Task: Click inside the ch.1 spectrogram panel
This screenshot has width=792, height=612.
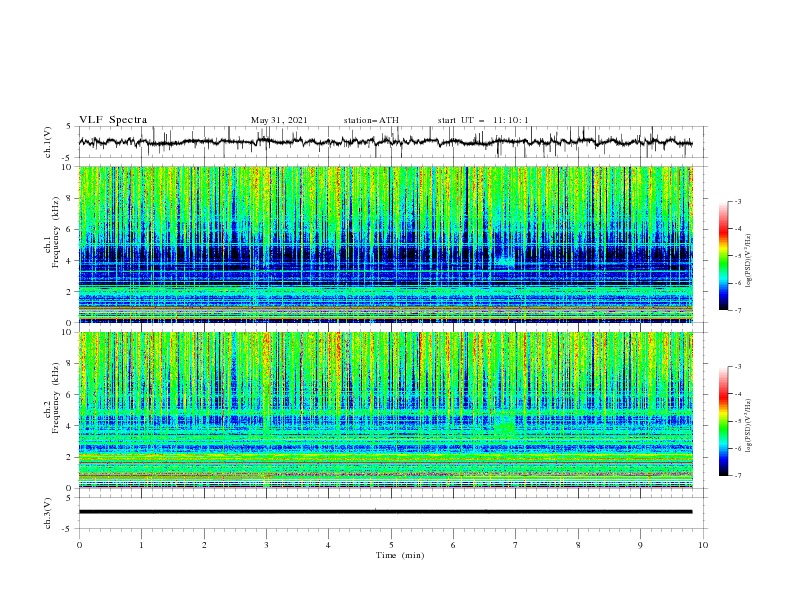Action: pos(386,244)
